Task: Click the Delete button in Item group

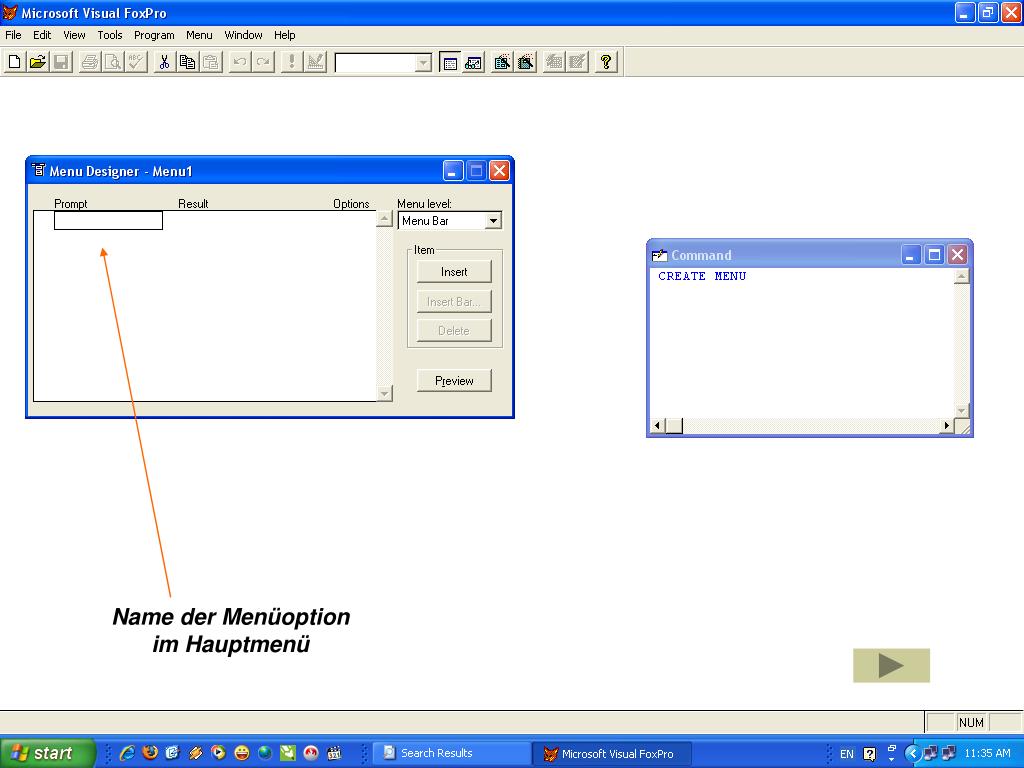Action: [x=454, y=330]
